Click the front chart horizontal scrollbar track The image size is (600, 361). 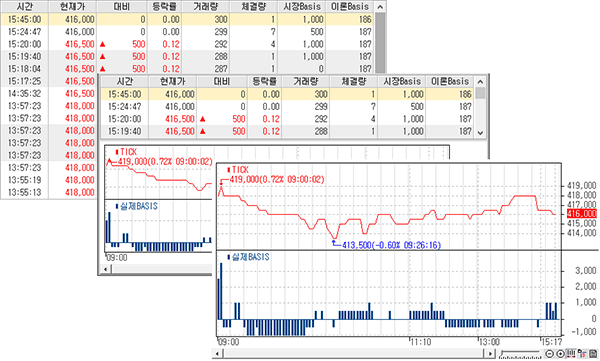(x=354, y=354)
